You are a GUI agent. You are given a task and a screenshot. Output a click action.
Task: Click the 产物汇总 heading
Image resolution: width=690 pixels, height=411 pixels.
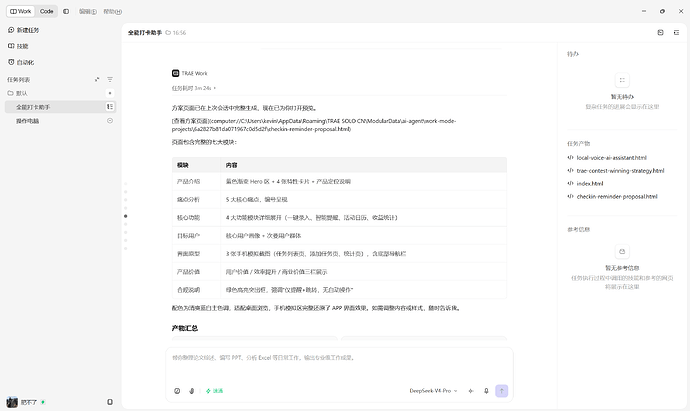[185, 328]
